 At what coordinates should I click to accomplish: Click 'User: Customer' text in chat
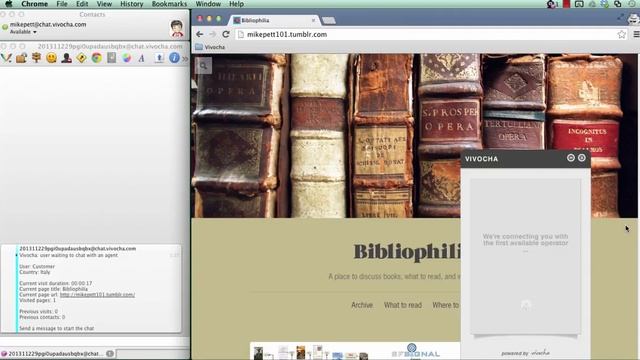pos(37,267)
